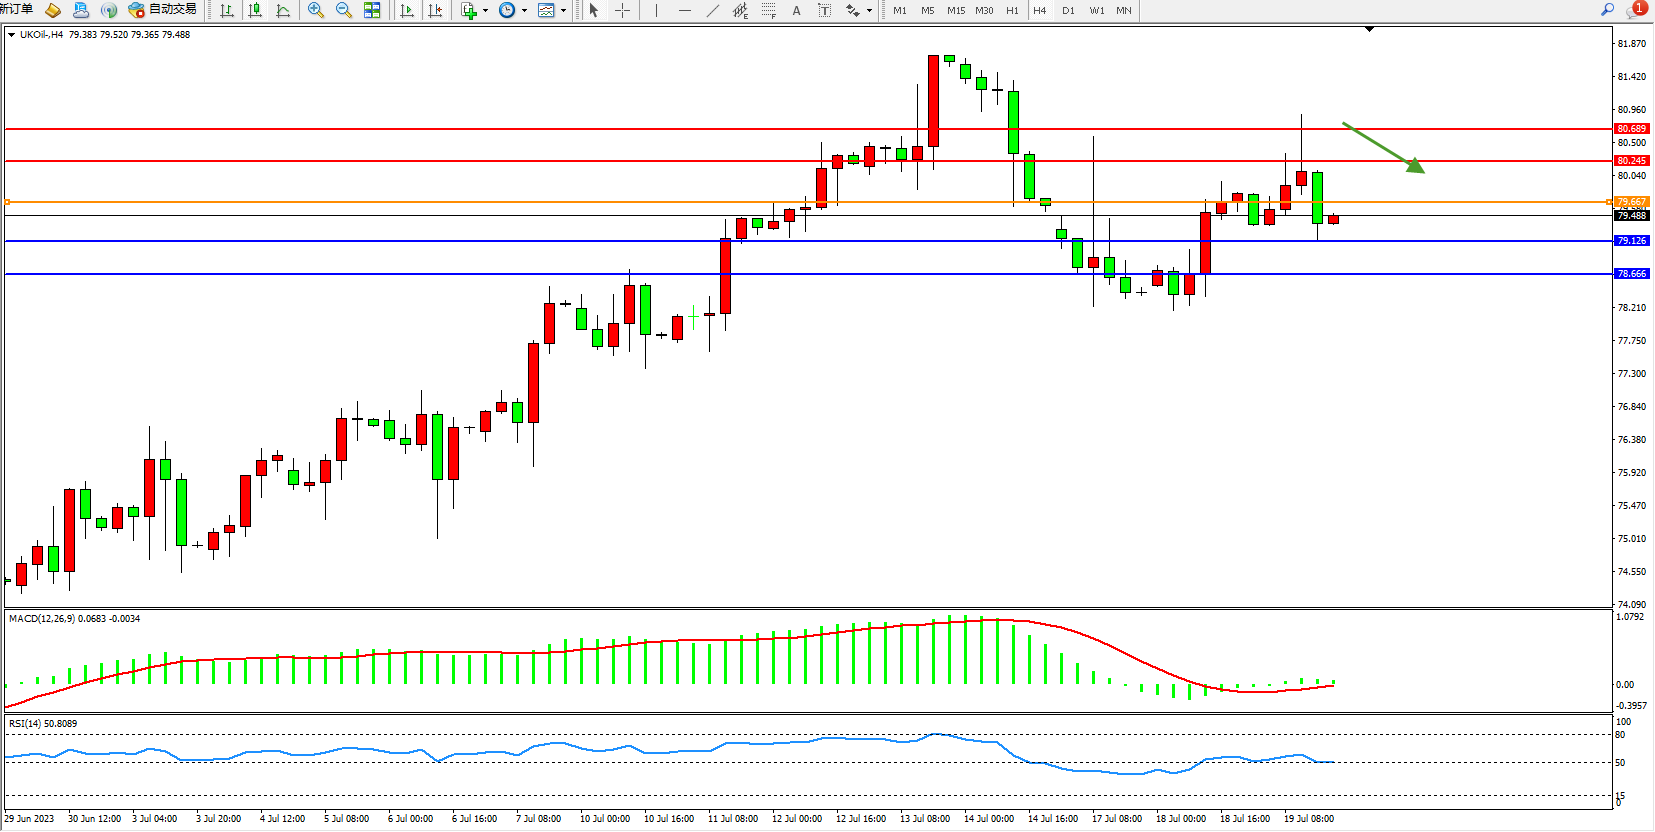Open the search magnifier icon
Screen dimensions: 1655x832
click(1607, 10)
